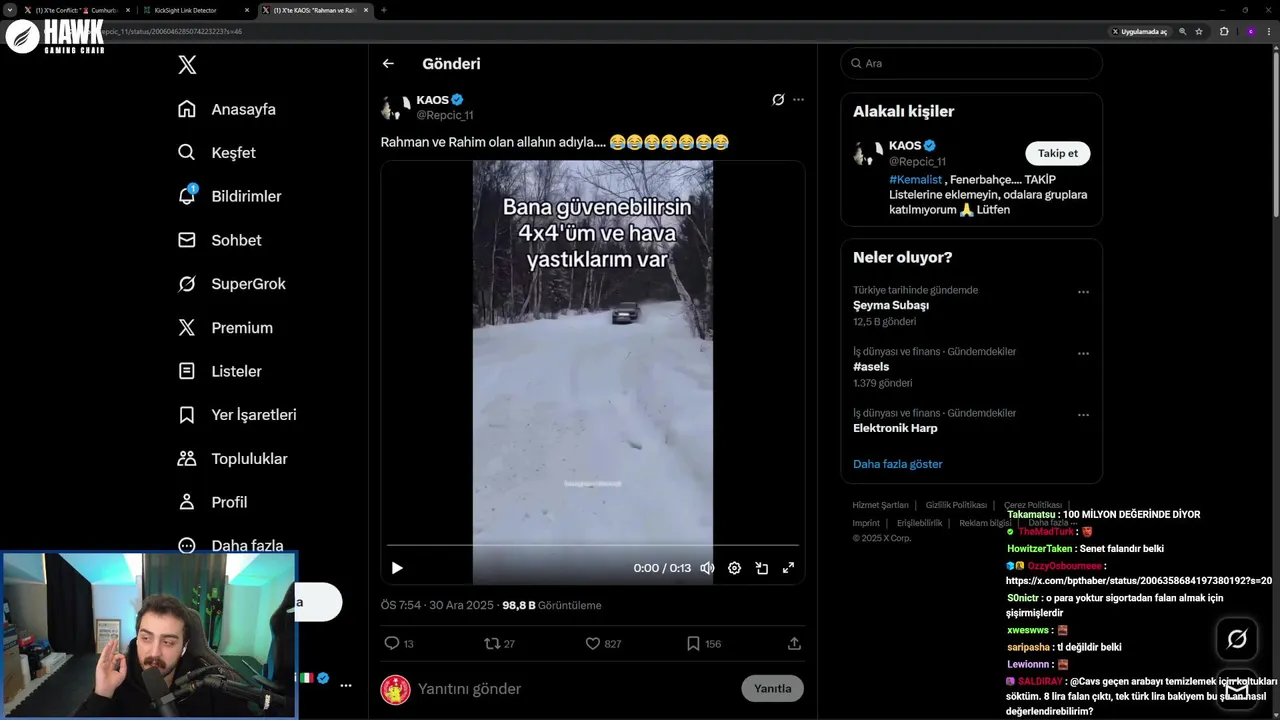
Task: Open the Hizmet Şartları footer link
Action: point(880,505)
